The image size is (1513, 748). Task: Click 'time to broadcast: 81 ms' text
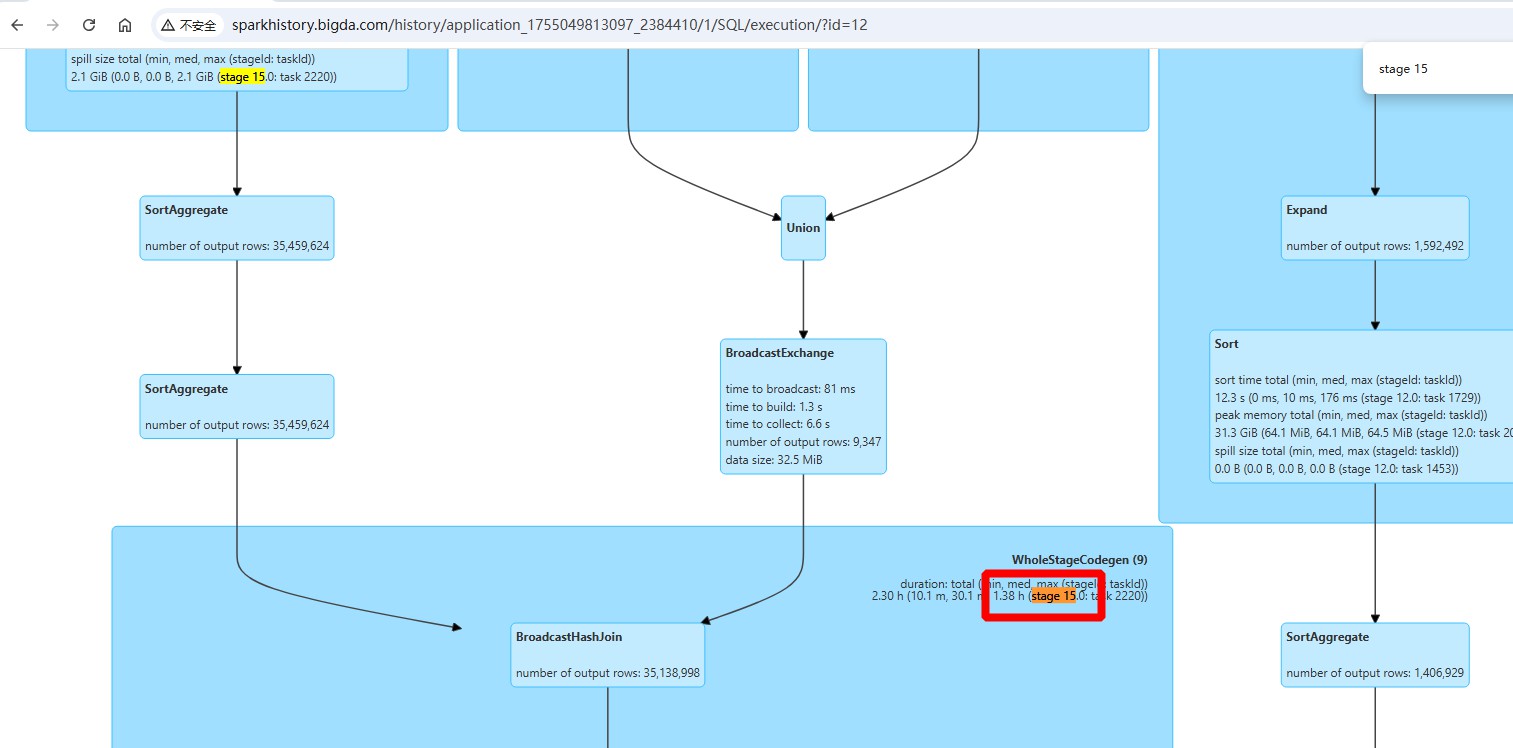pyautogui.click(x=790, y=388)
